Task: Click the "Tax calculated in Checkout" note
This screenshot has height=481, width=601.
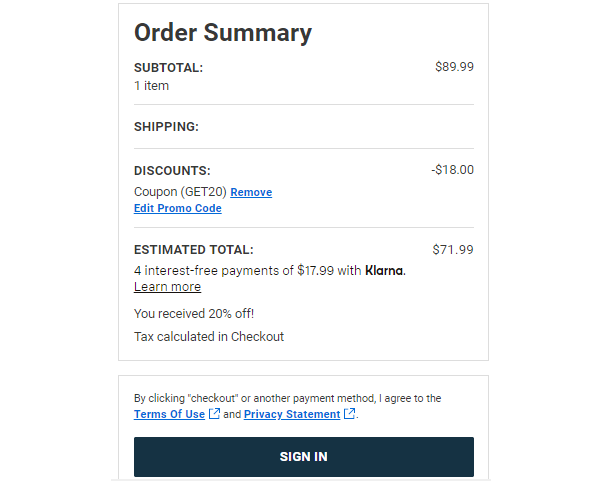Action: (209, 337)
